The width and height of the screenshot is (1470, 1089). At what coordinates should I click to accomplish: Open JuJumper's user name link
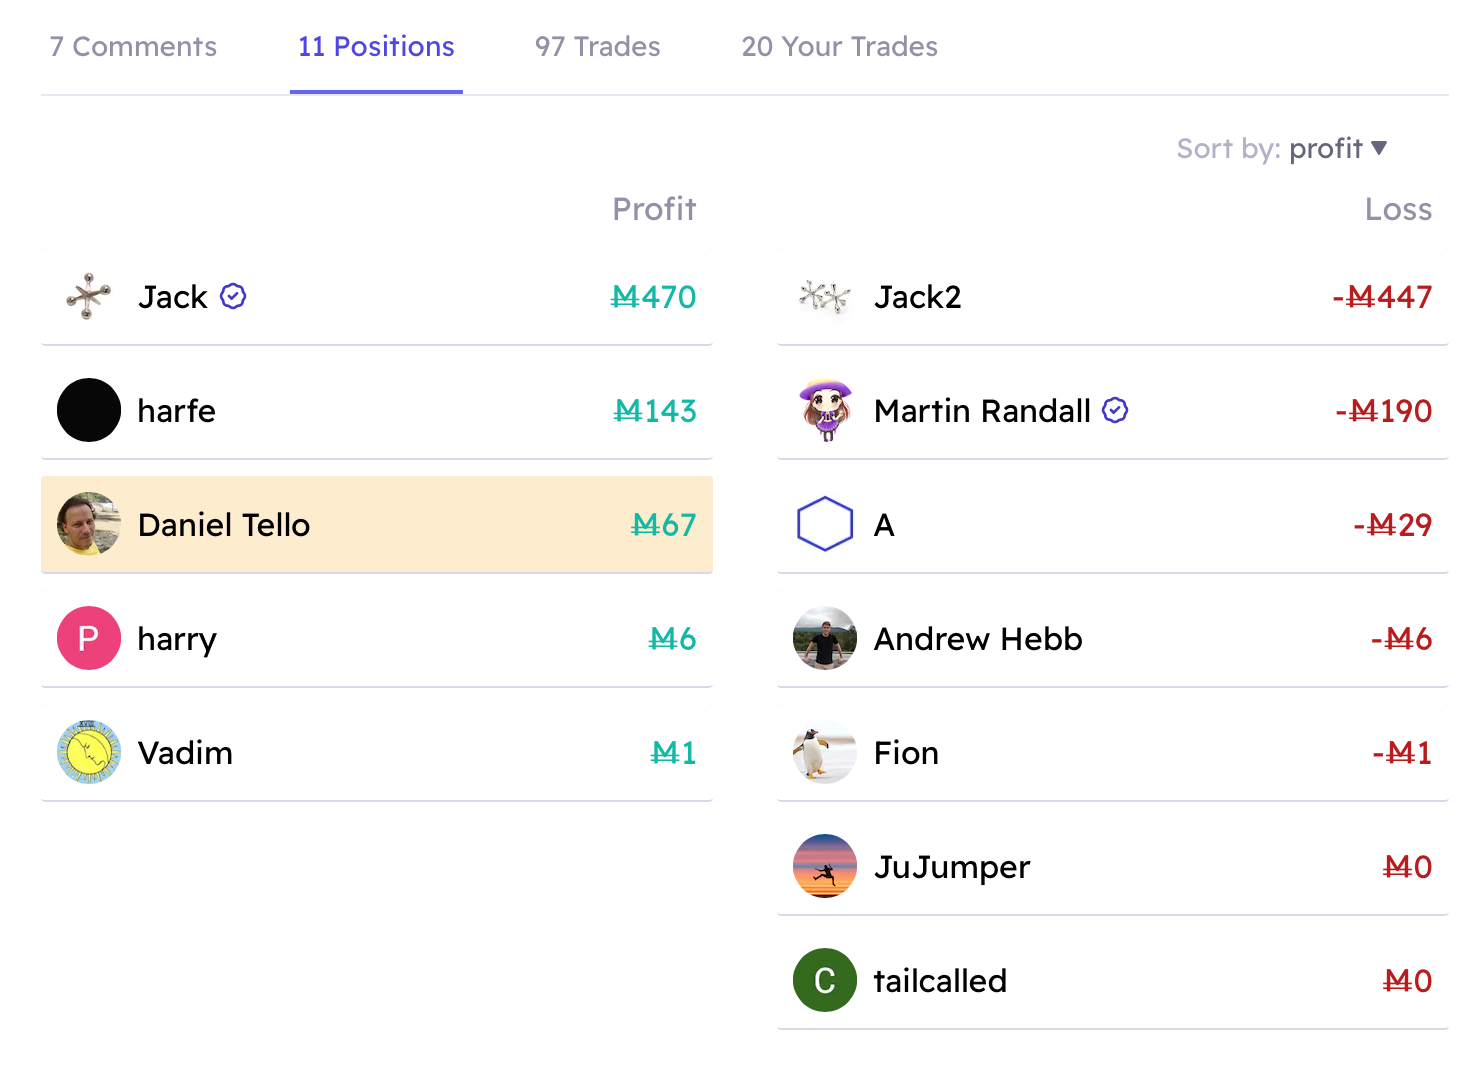(952, 867)
